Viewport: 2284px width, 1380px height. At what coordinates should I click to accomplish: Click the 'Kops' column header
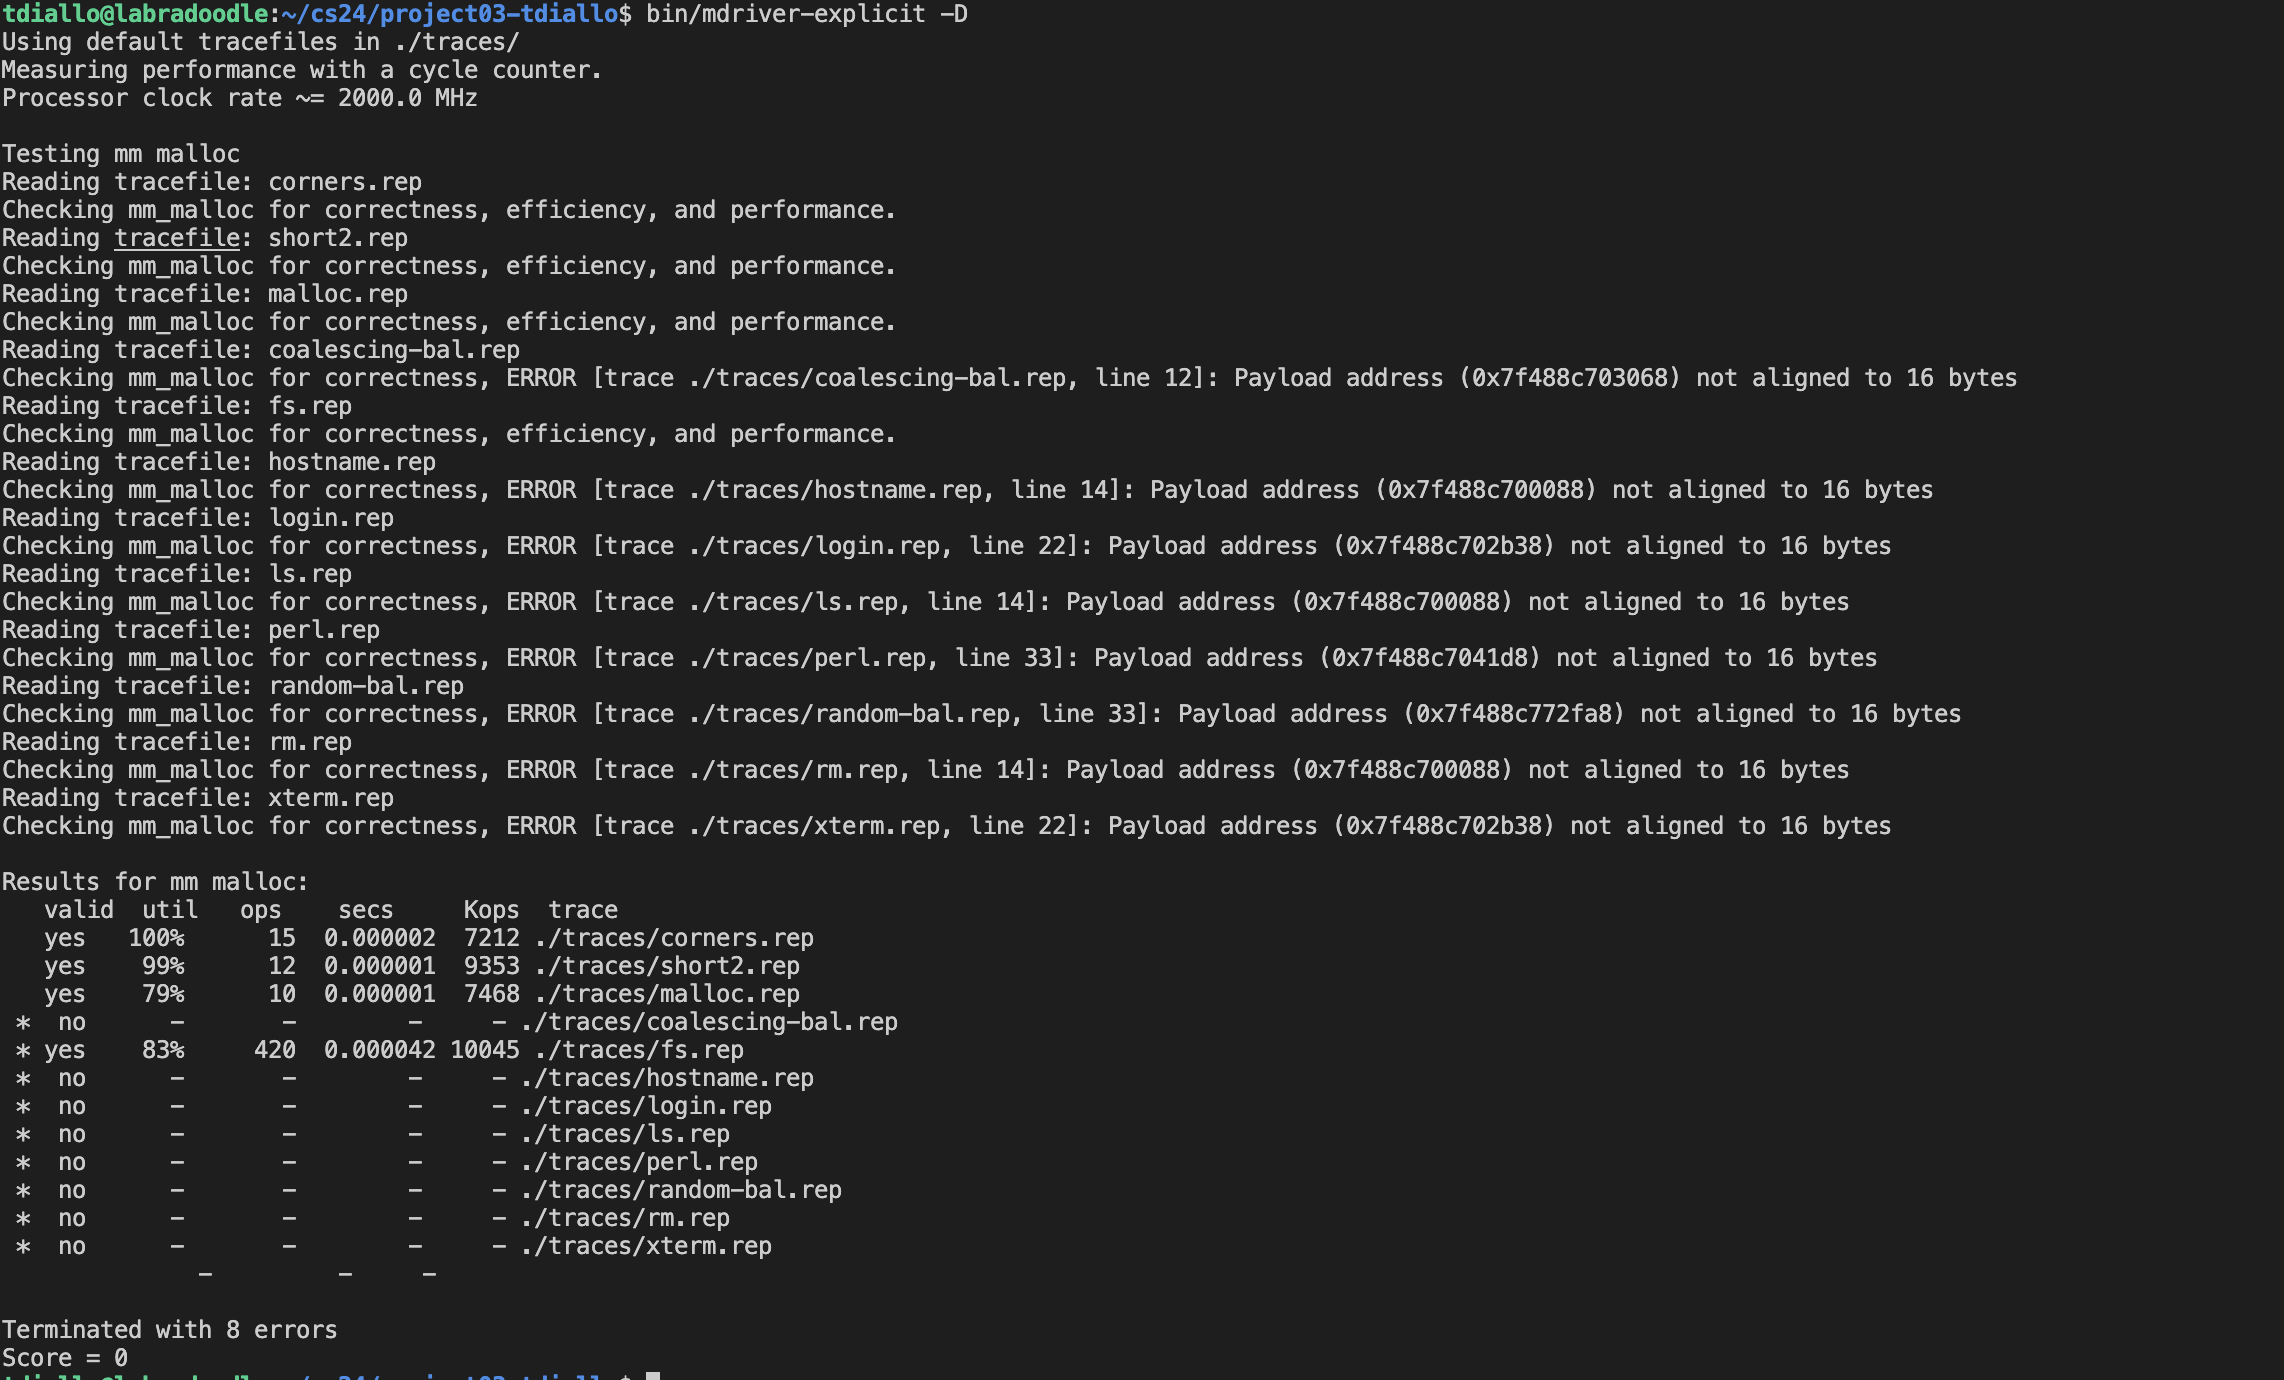click(491, 910)
